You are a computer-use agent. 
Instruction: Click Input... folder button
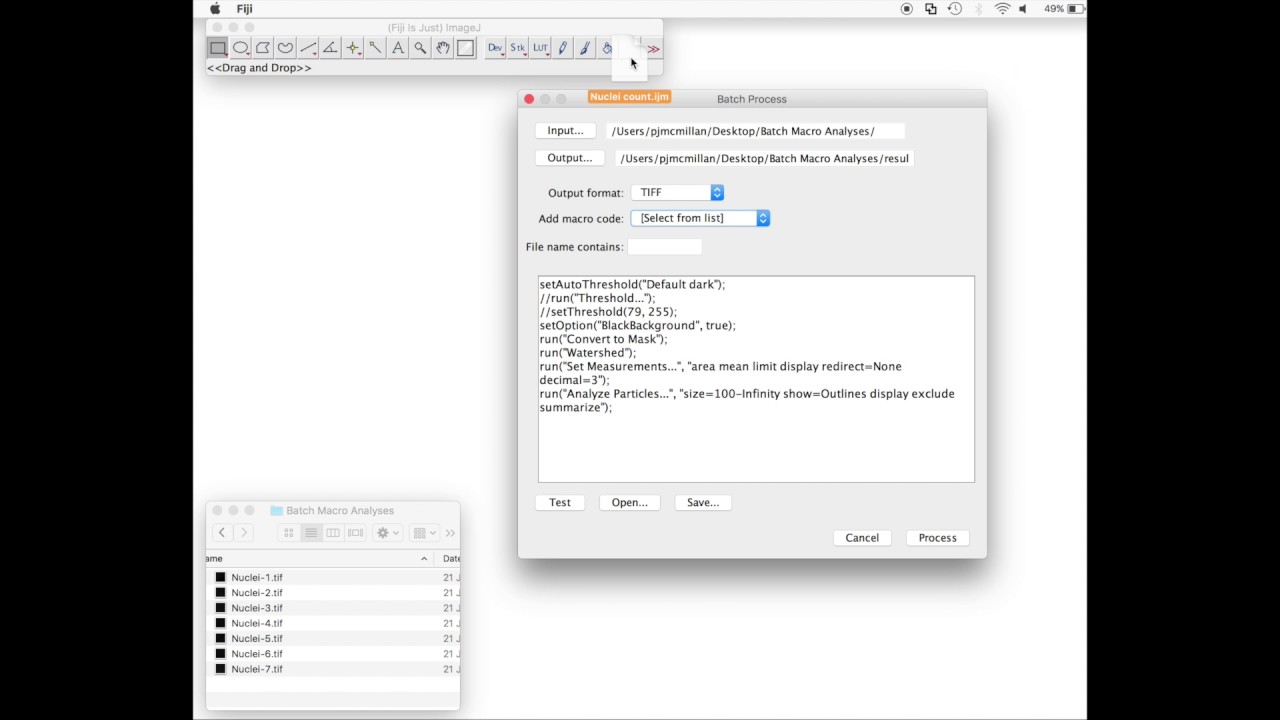coord(565,131)
